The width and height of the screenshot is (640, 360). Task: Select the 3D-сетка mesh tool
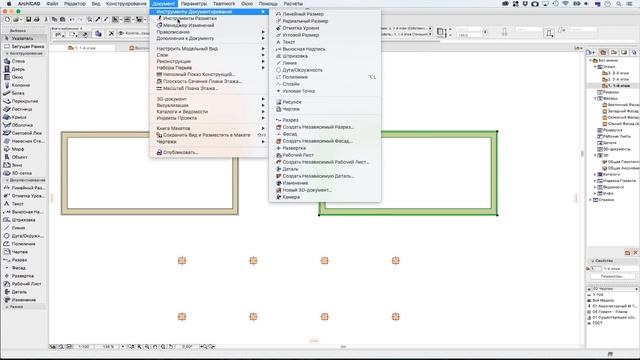[24, 173]
